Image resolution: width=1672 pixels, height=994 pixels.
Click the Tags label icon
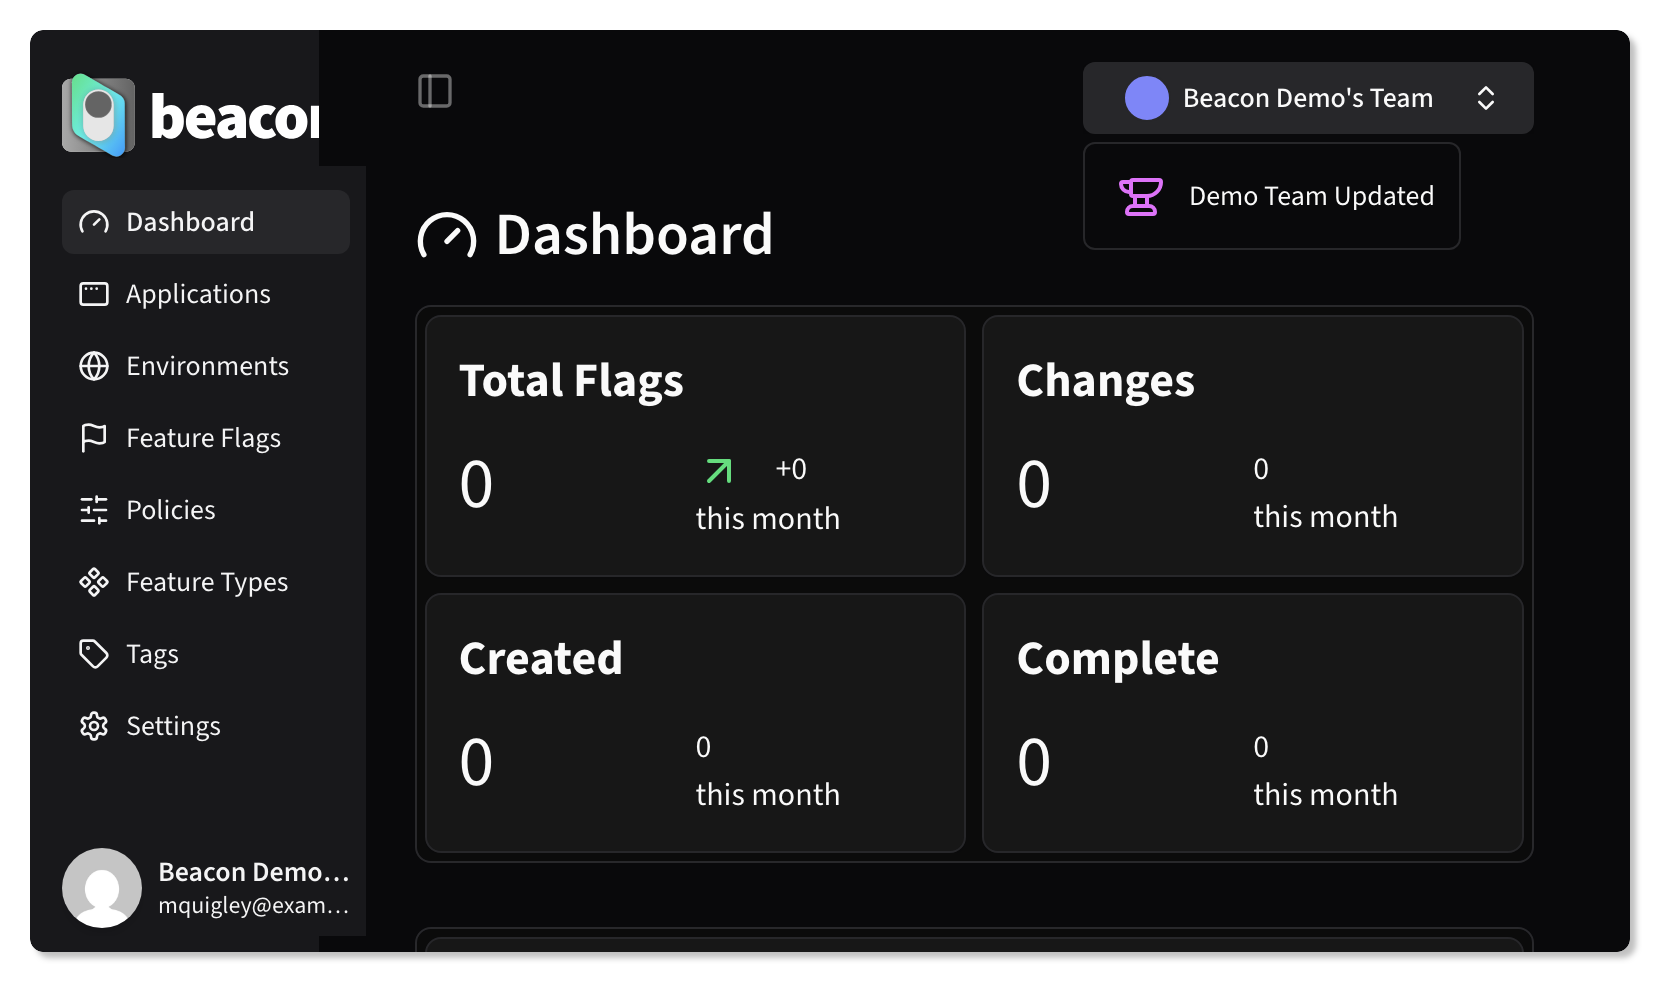pos(94,654)
